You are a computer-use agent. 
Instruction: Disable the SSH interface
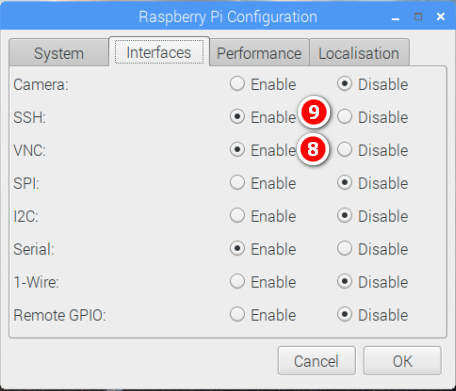344,117
